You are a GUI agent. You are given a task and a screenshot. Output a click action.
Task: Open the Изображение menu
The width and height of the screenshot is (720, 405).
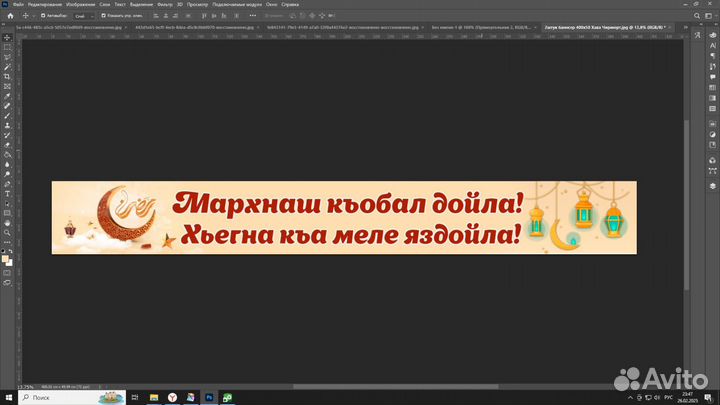[80, 5]
